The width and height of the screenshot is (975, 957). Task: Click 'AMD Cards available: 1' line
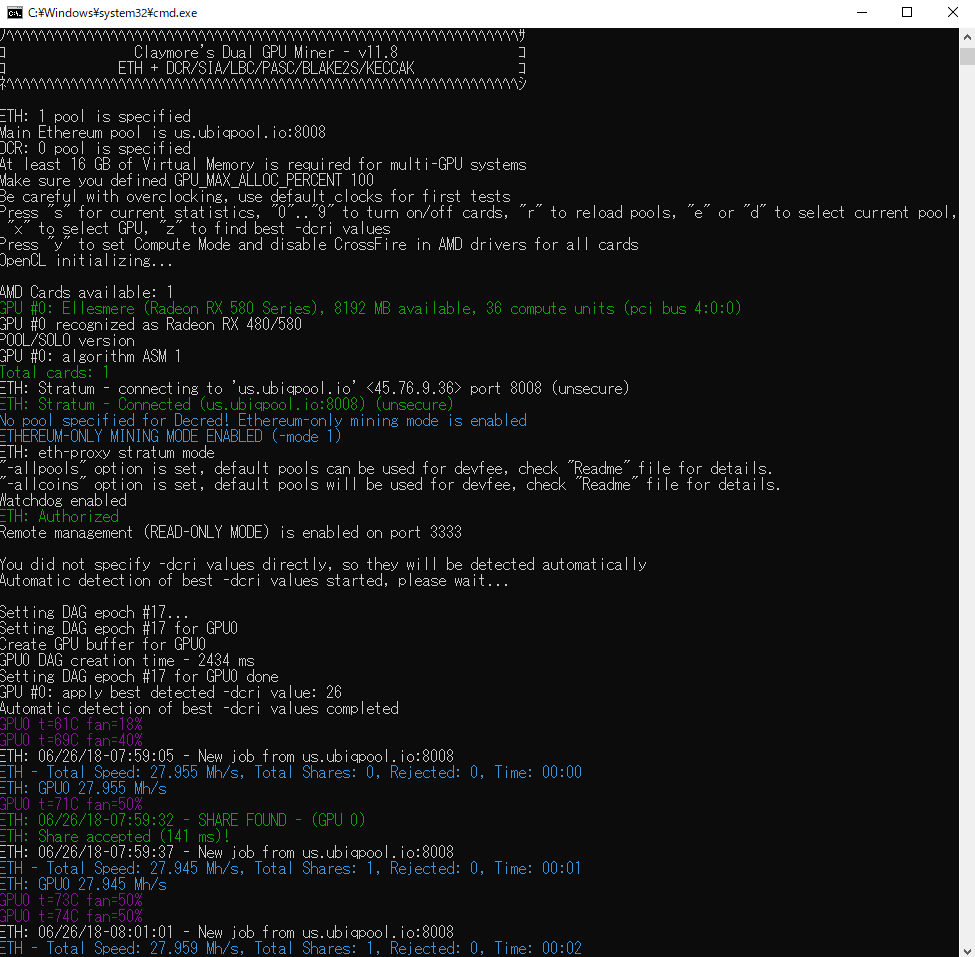pyautogui.click(x=86, y=292)
